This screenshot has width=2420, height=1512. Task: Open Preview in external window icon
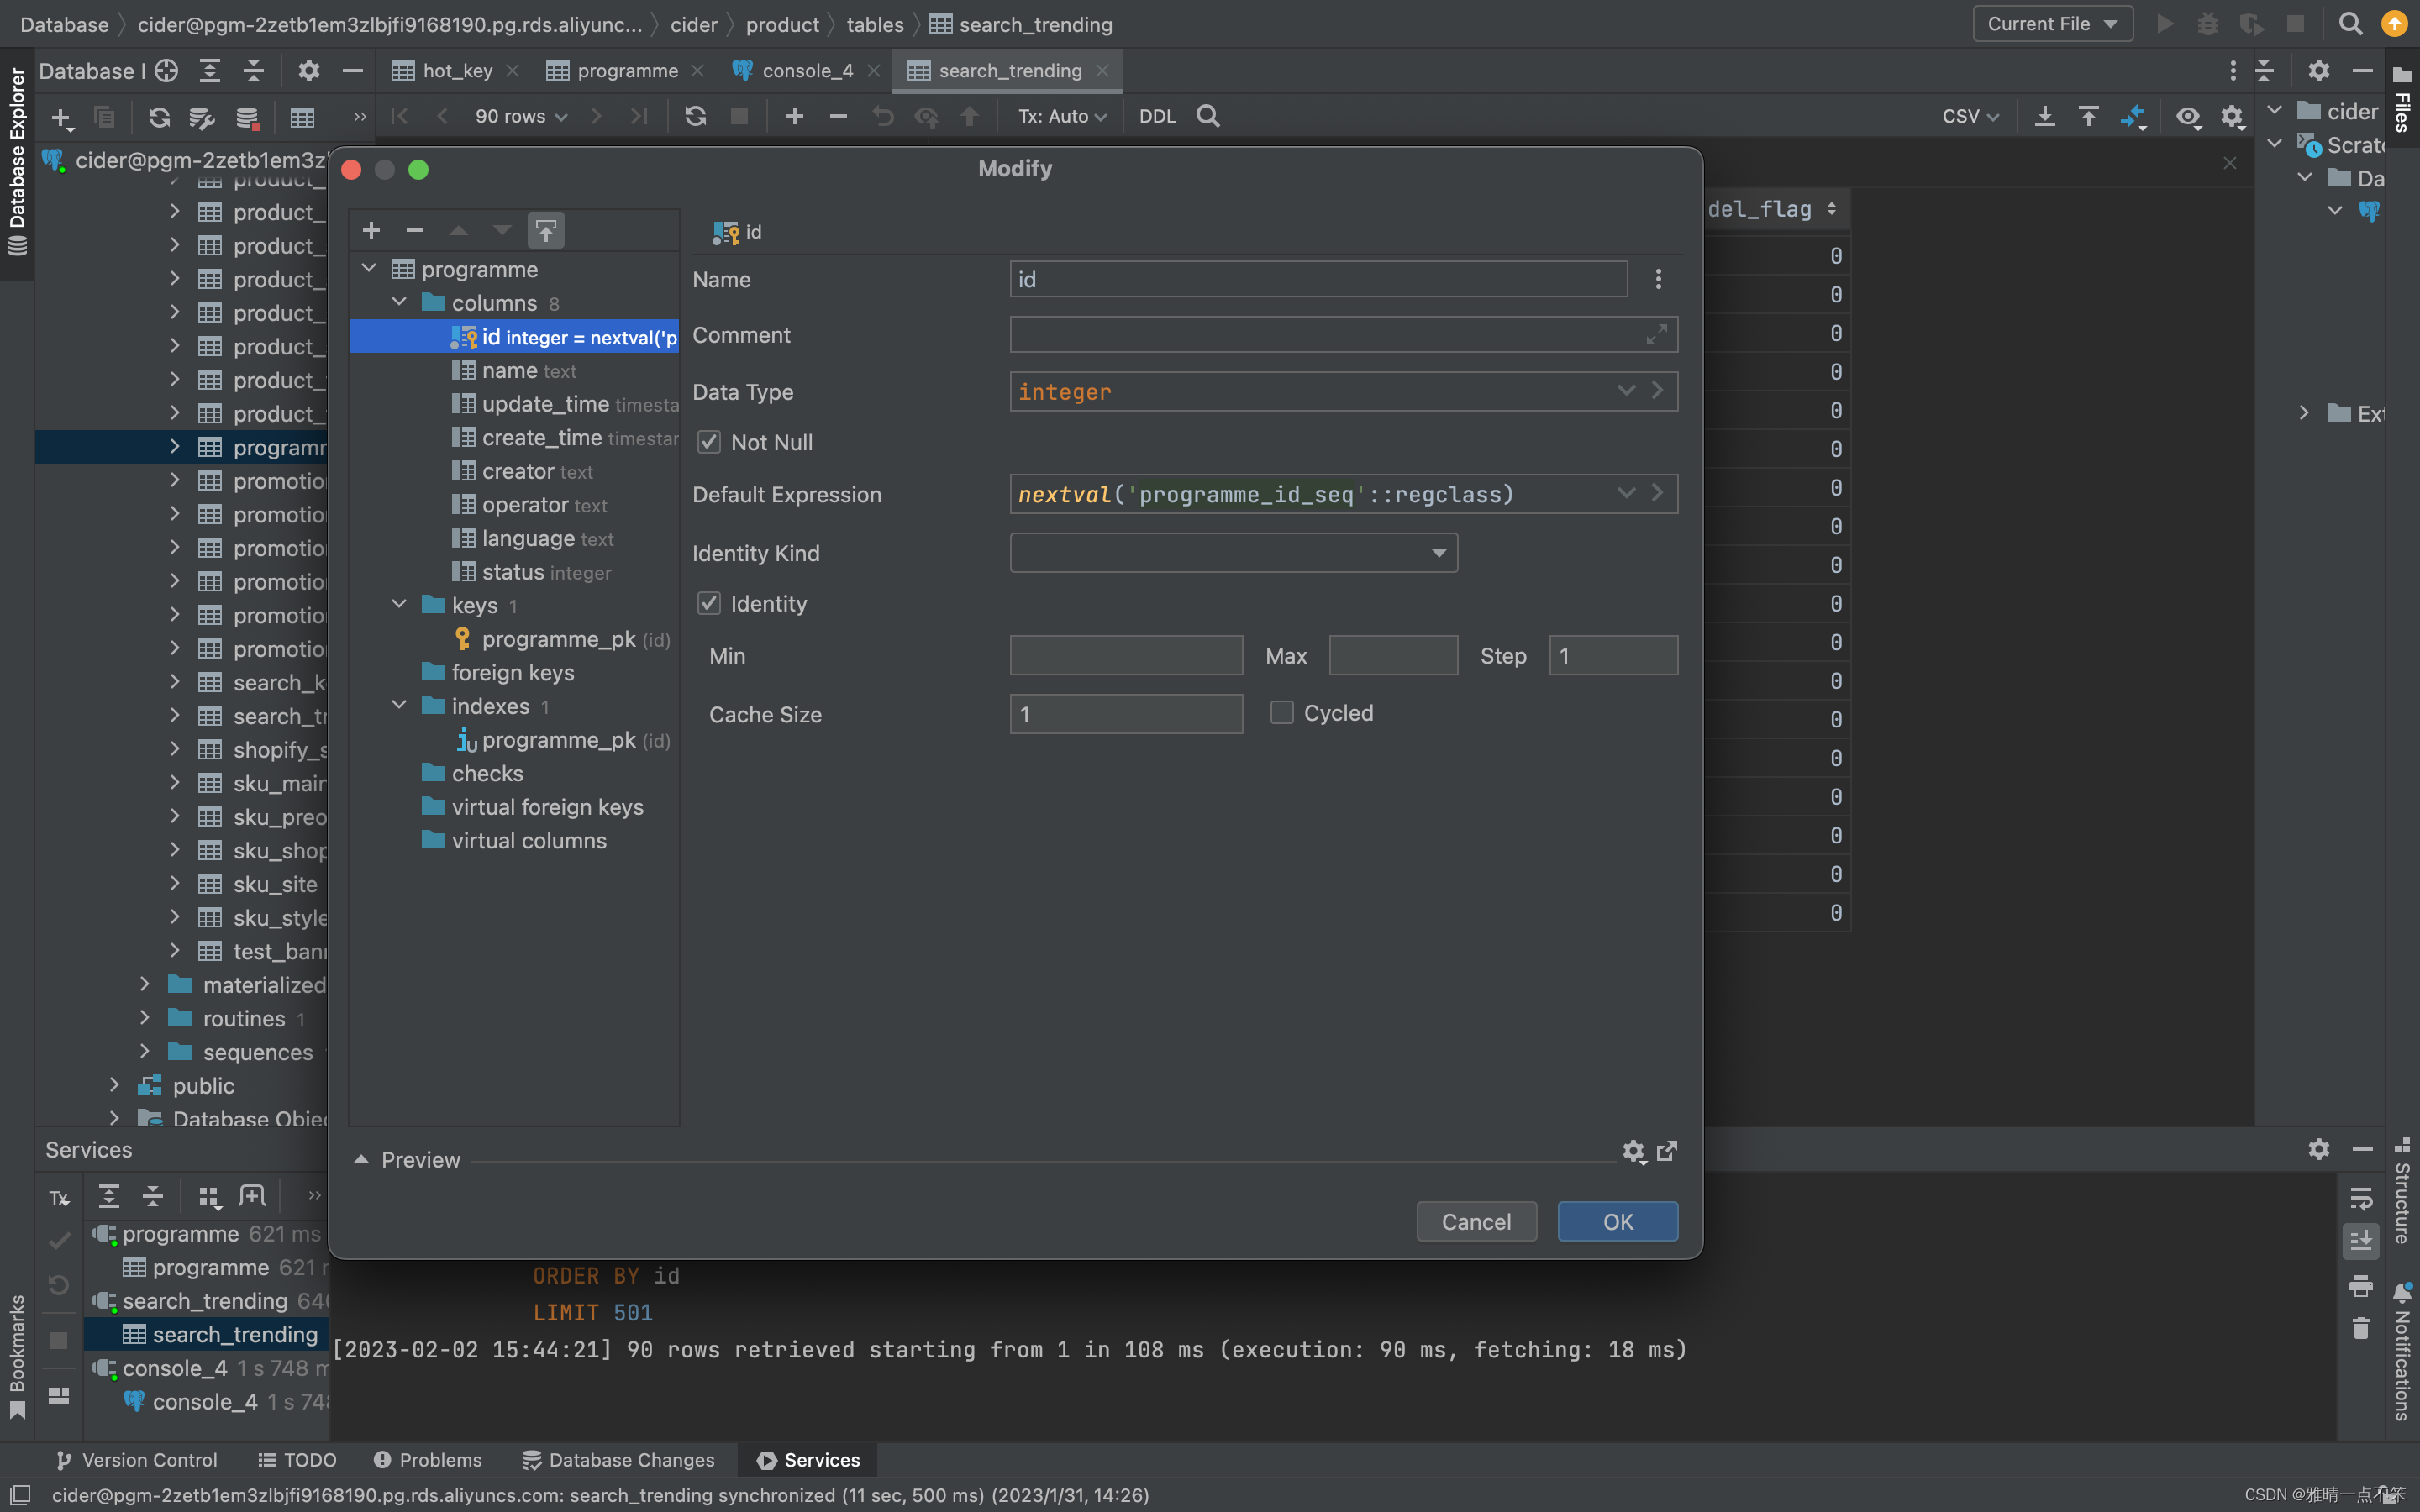click(1667, 1151)
